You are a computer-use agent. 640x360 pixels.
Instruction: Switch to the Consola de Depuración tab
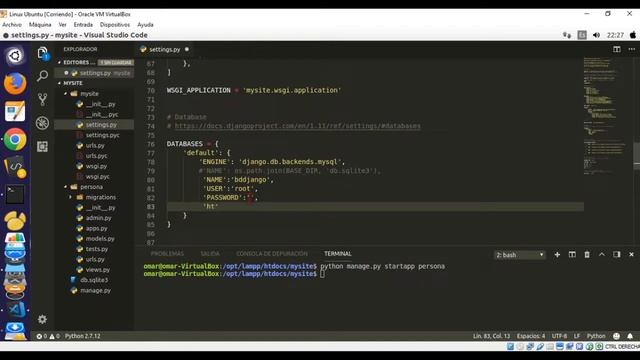pos(272,254)
